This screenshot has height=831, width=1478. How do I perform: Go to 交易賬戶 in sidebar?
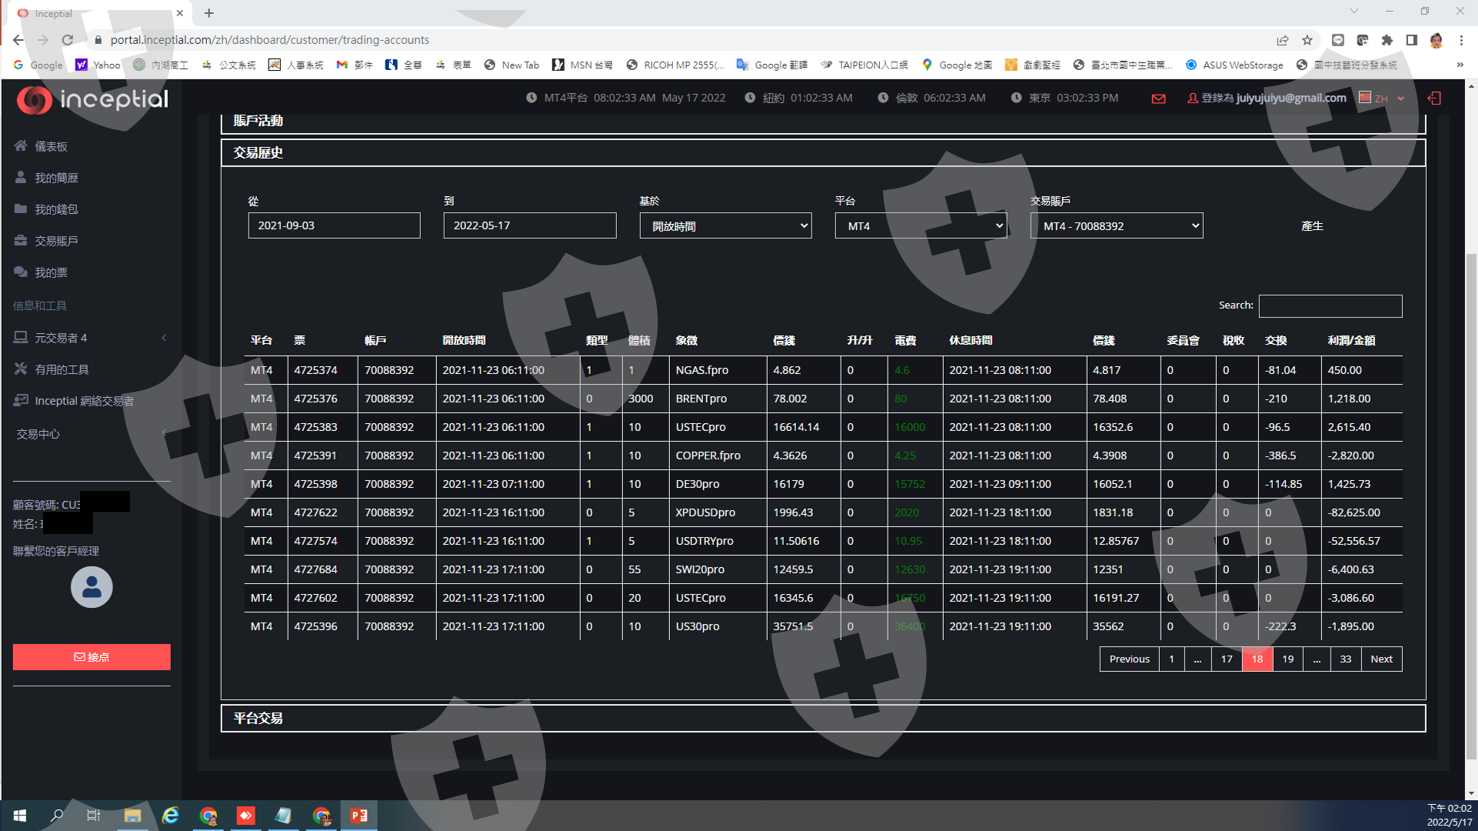point(56,241)
